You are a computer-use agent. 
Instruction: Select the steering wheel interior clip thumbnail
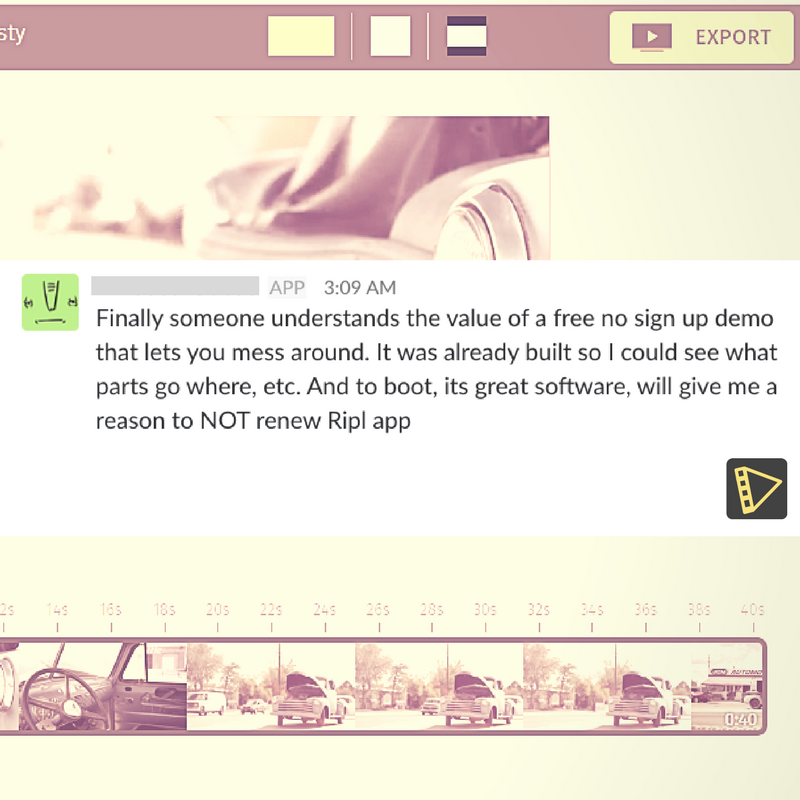pos(103,686)
